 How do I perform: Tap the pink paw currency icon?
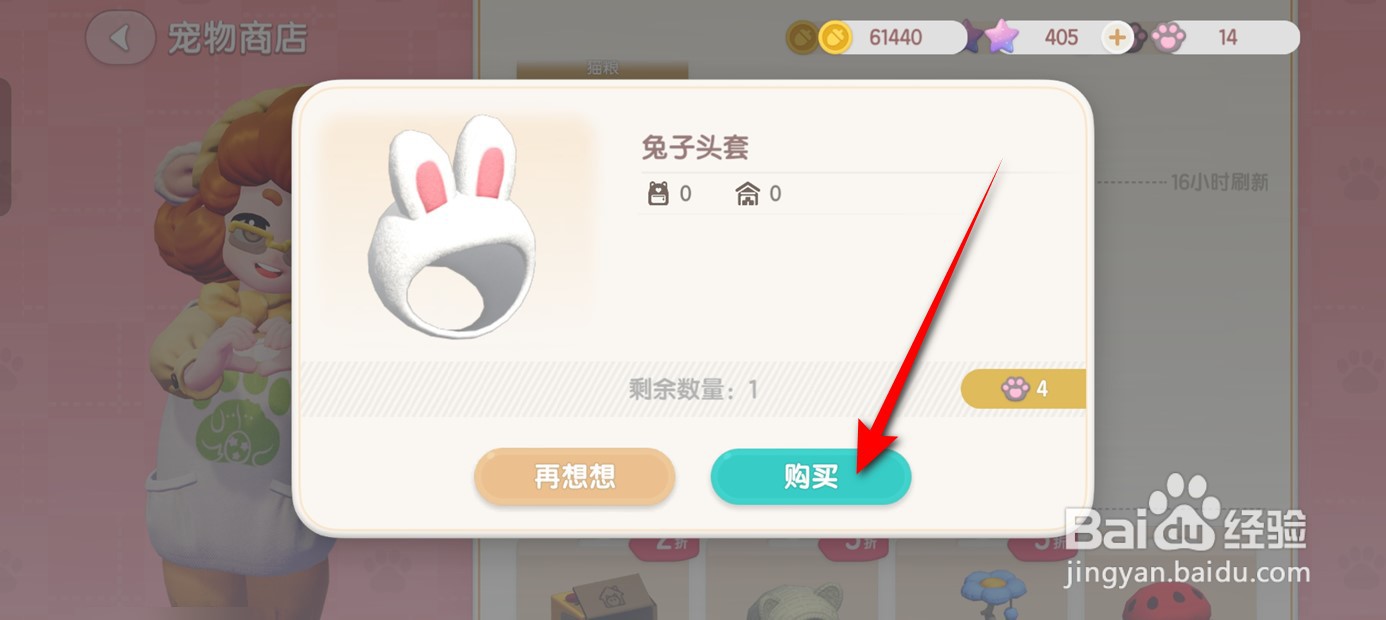1167,38
